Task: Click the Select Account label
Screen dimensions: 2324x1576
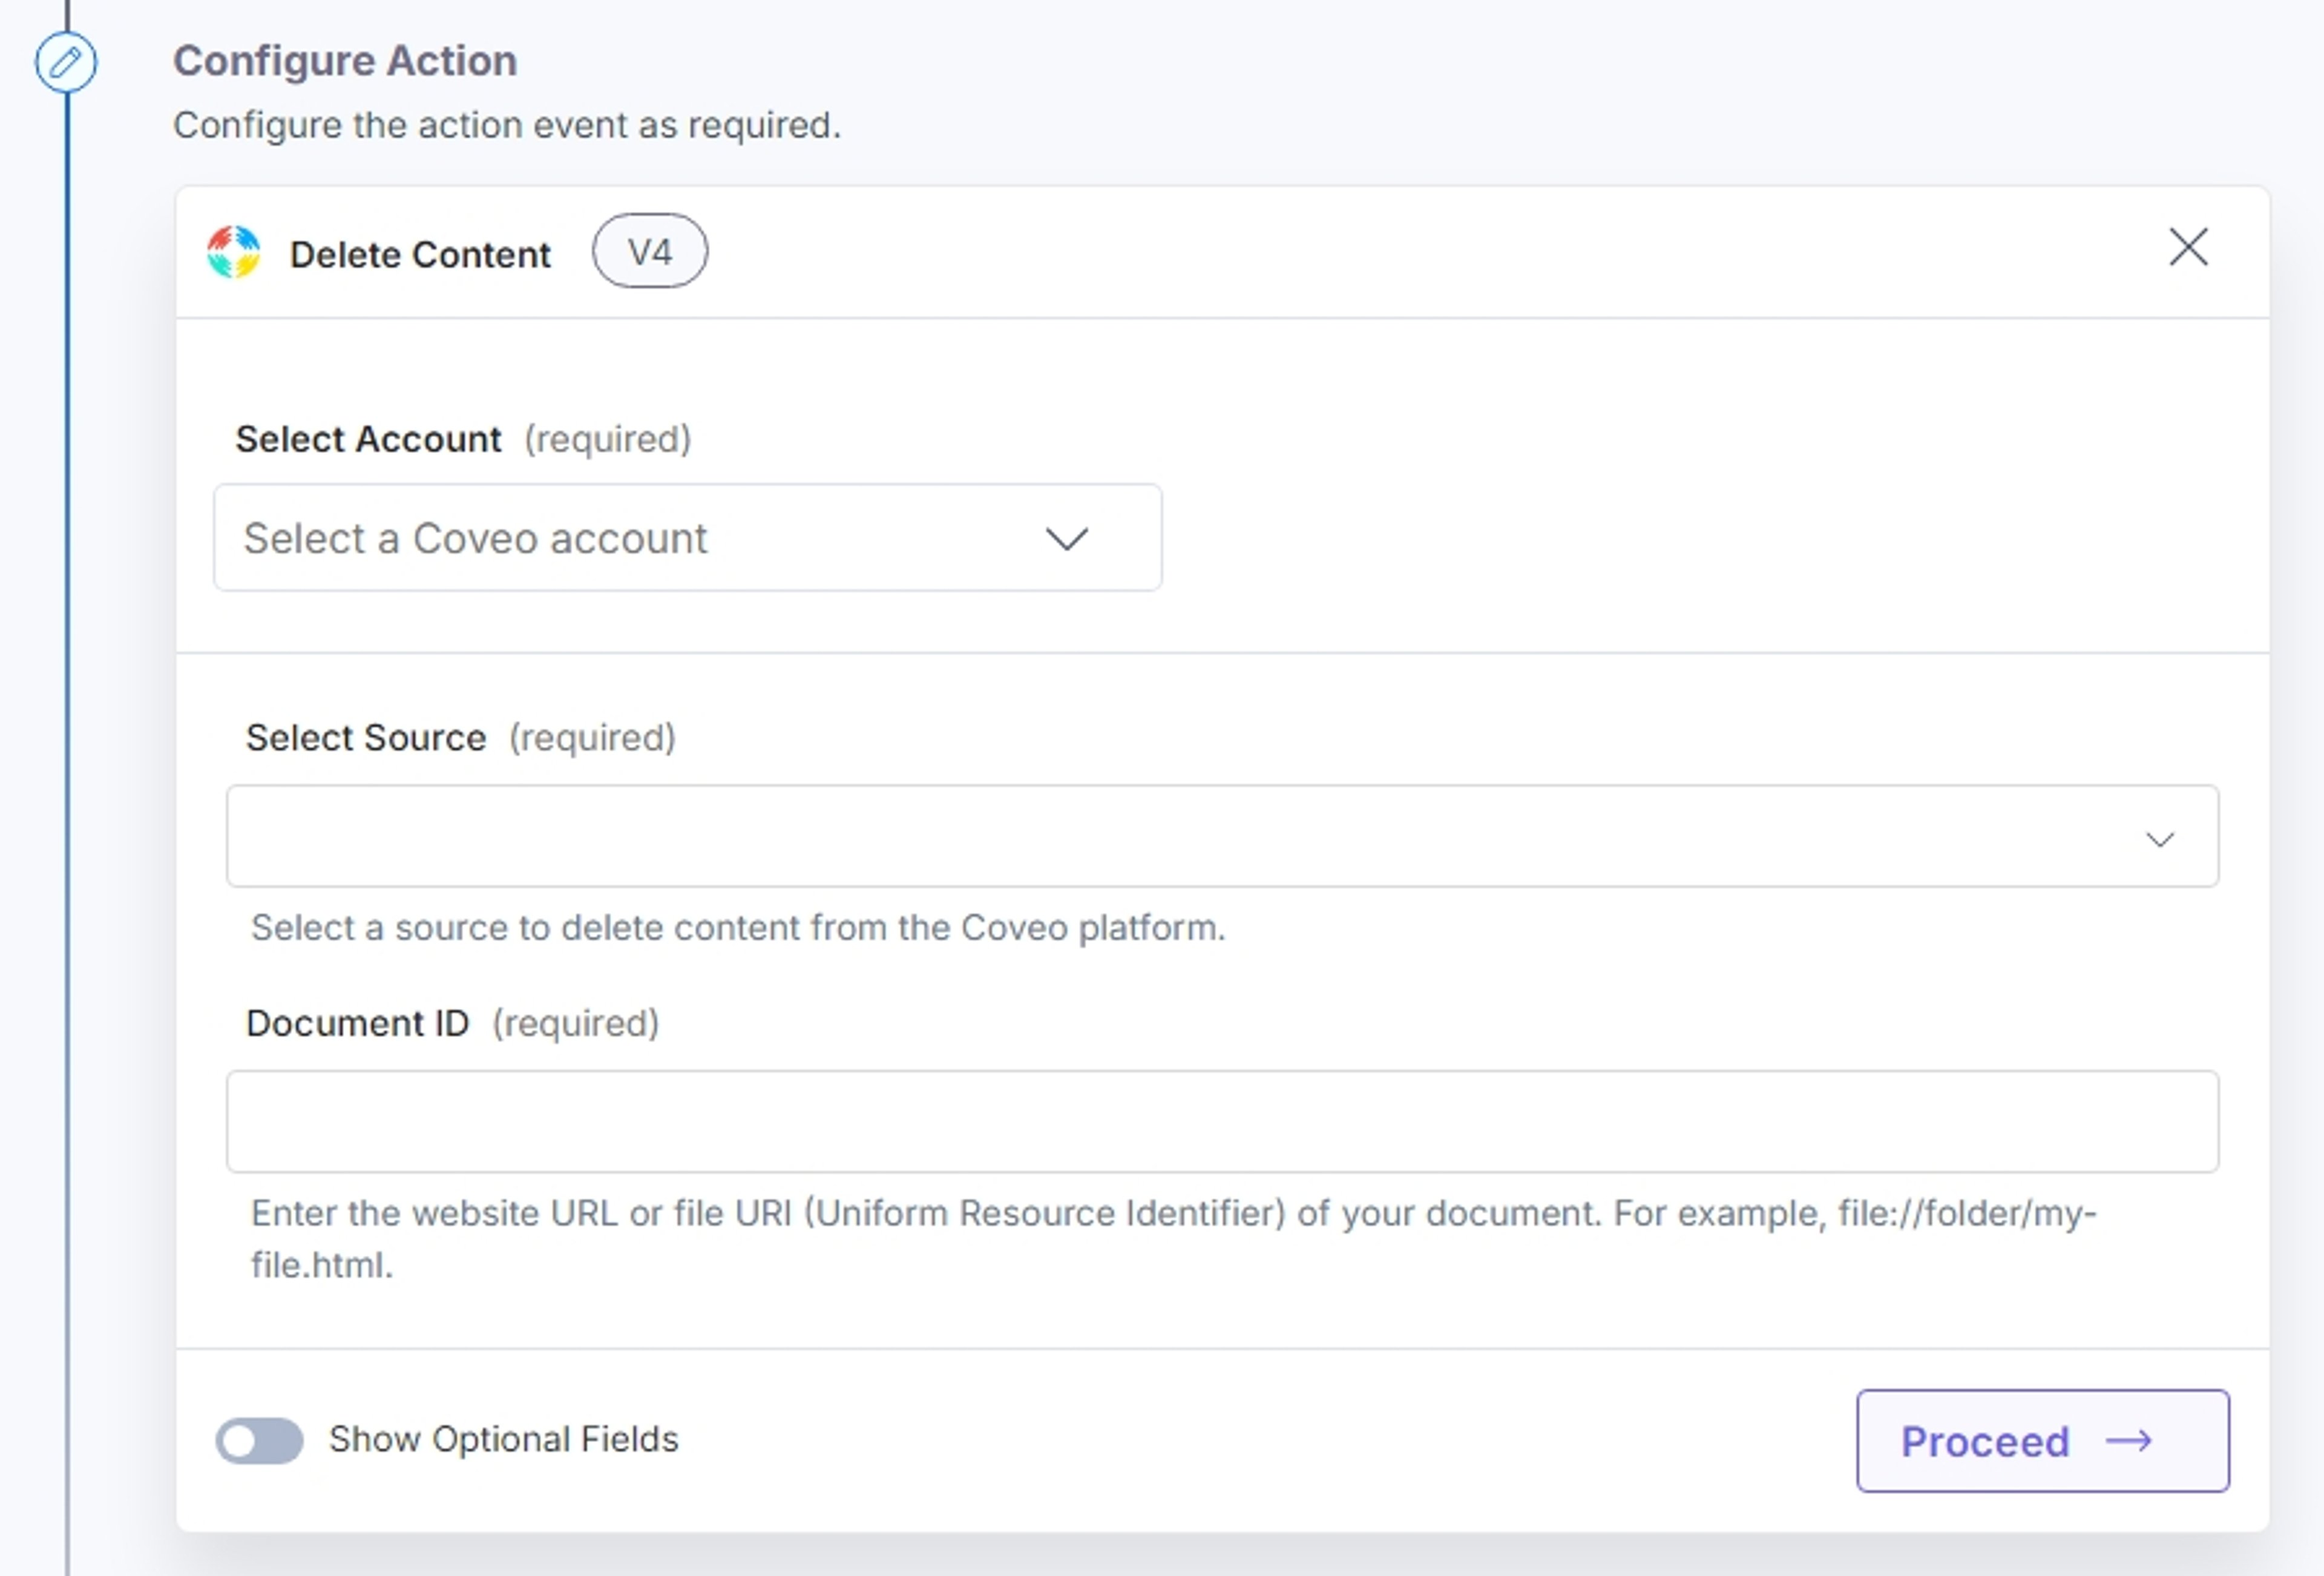Action: click(x=368, y=439)
